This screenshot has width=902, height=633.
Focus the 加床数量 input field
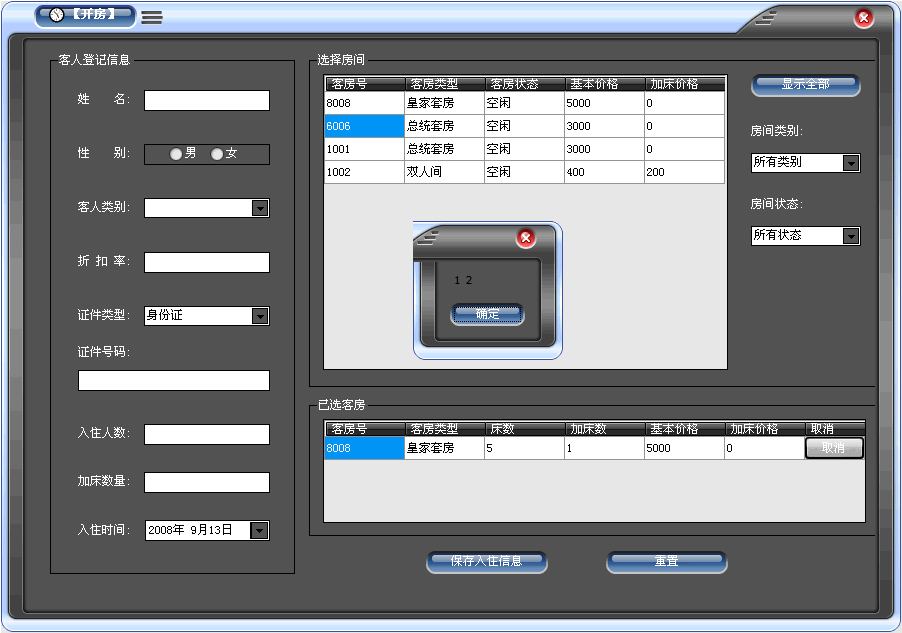(207, 482)
